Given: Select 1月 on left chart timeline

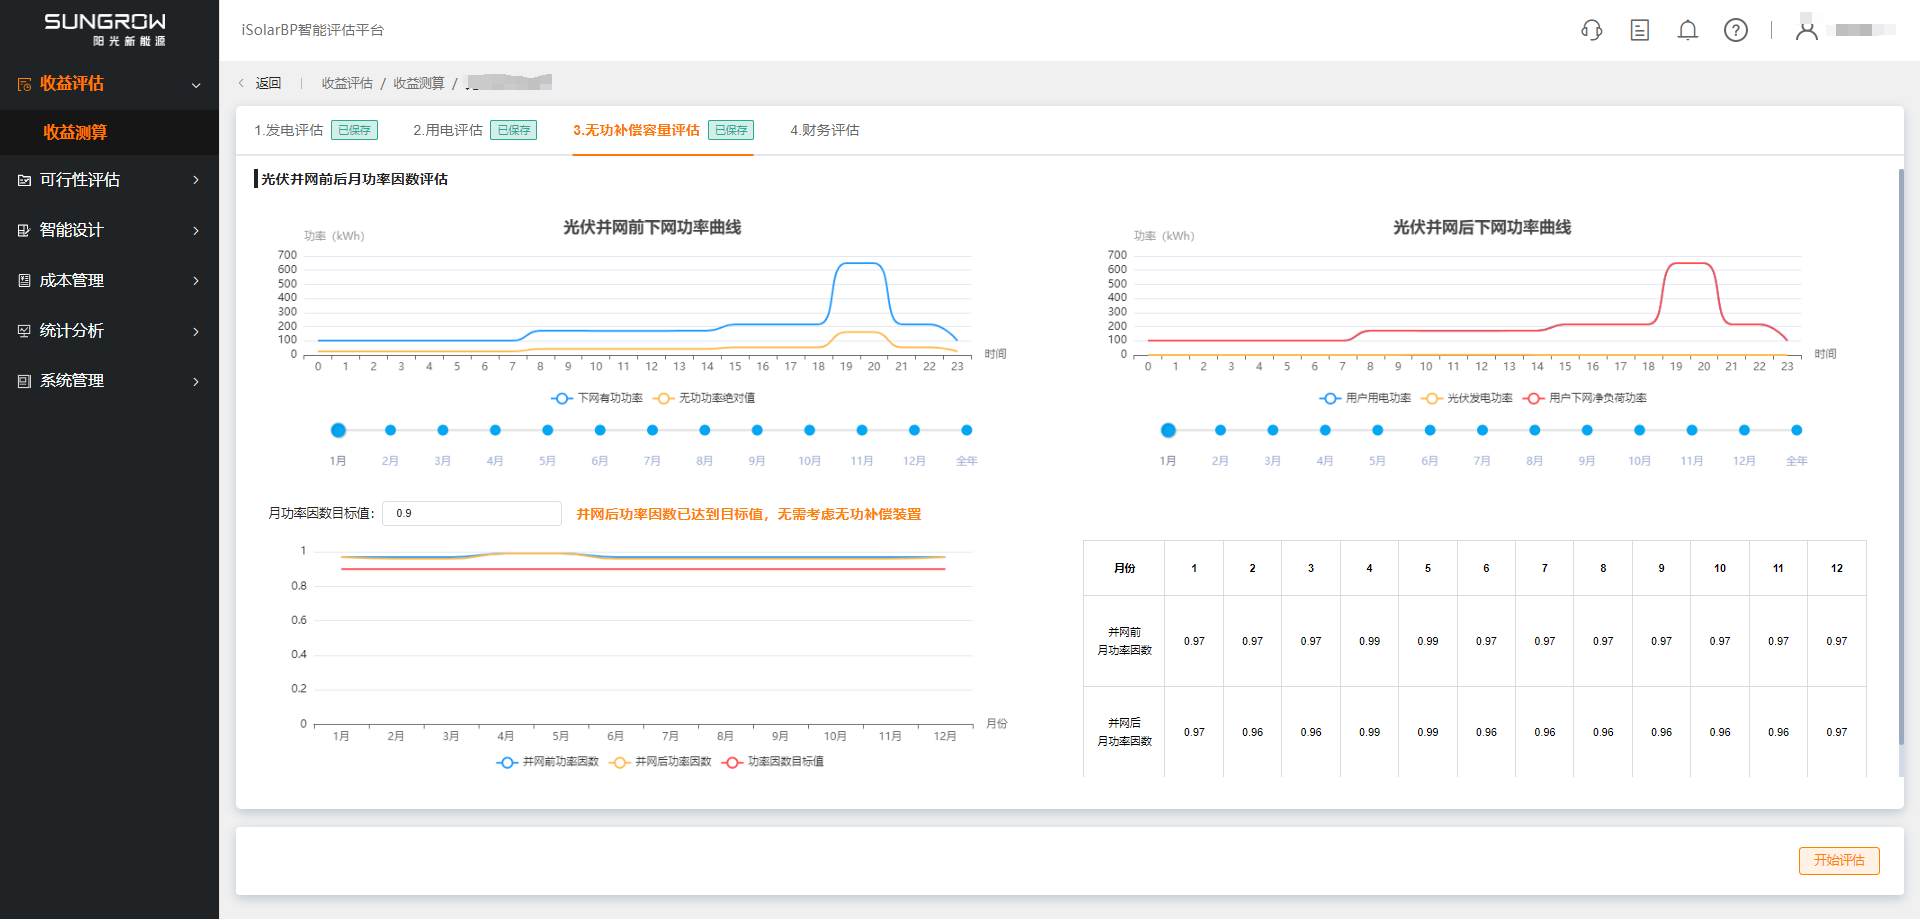Looking at the screenshot, I should pos(338,430).
